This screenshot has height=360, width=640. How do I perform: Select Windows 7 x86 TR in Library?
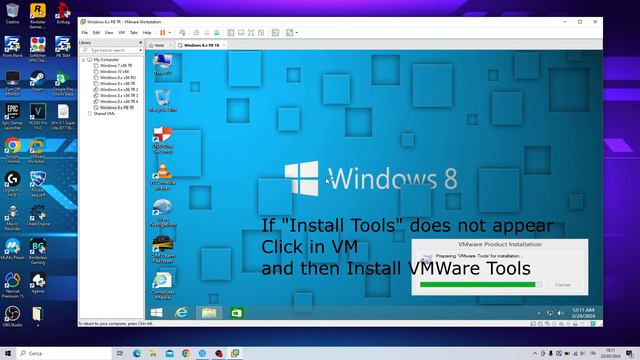(x=116, y=66)
